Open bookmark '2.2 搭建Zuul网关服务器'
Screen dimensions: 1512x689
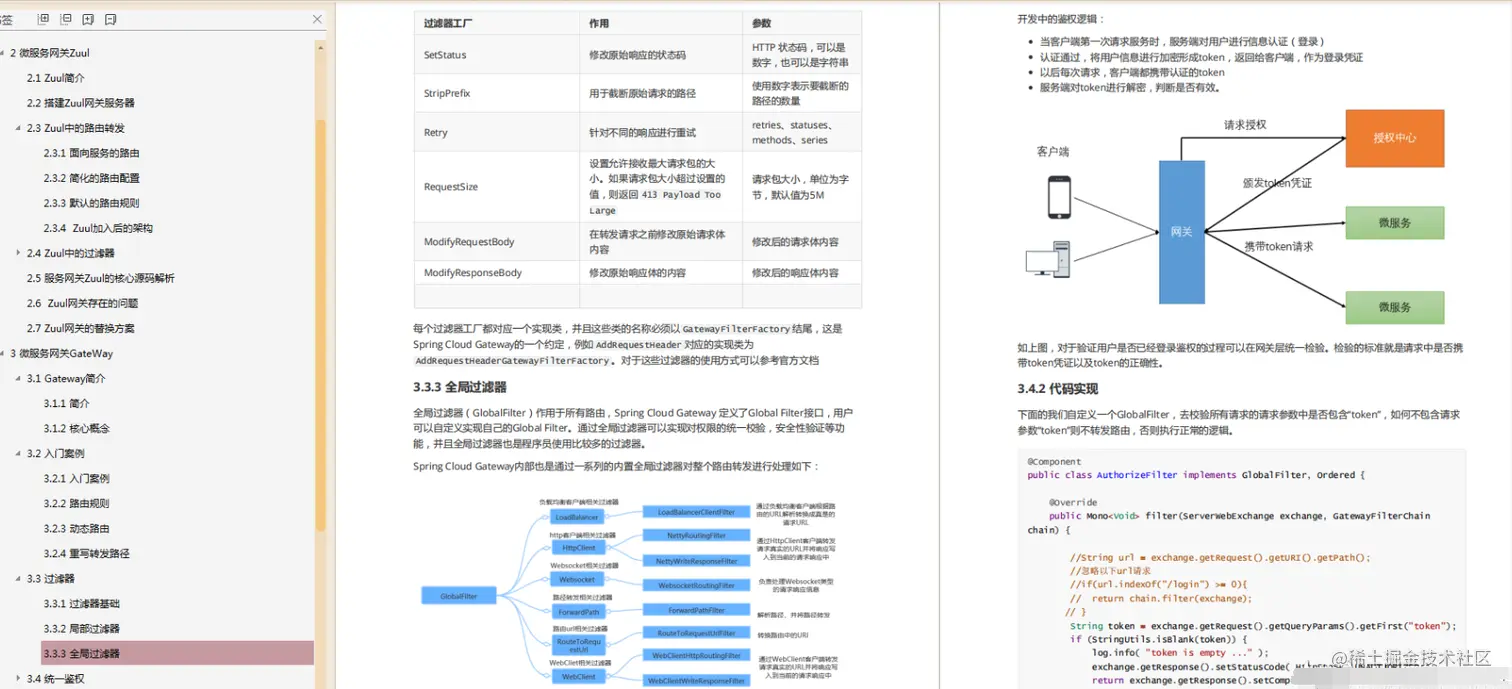click(x=81, y=103)
